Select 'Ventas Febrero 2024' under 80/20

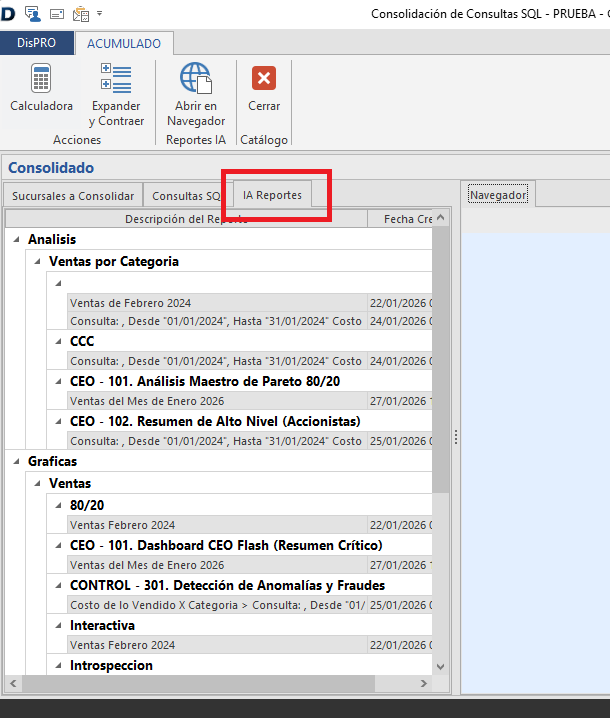(x=250, y=525)
